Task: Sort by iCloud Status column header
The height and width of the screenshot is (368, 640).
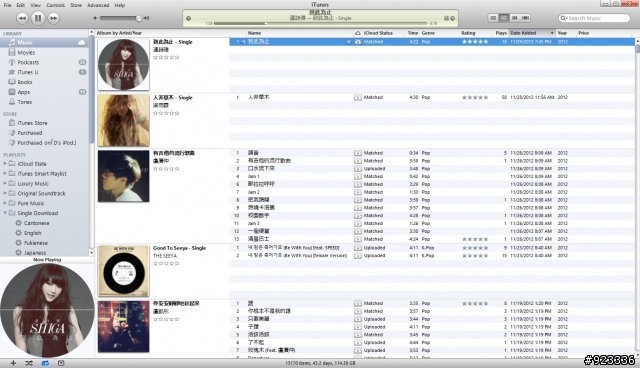Action: pos(378,33)
